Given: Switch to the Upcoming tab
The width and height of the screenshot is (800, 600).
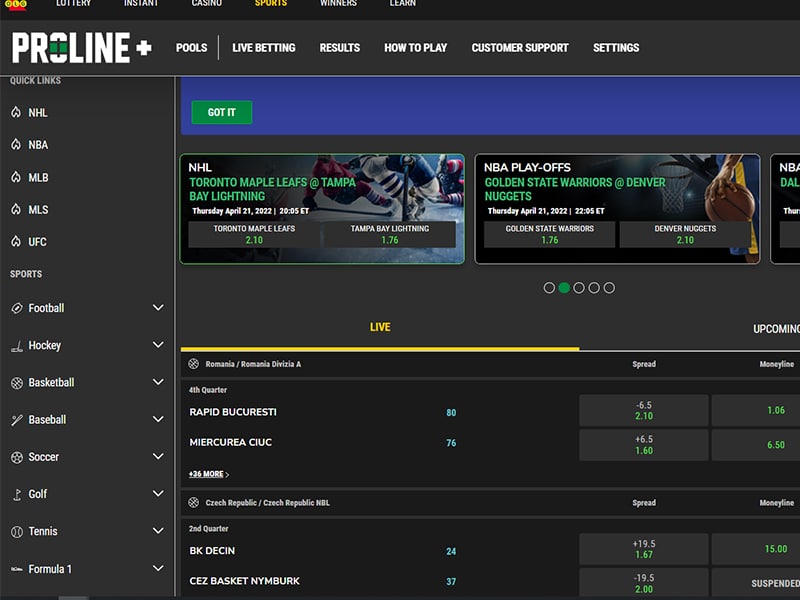Looking at the screenshot, I should click(x=776, y=329).
